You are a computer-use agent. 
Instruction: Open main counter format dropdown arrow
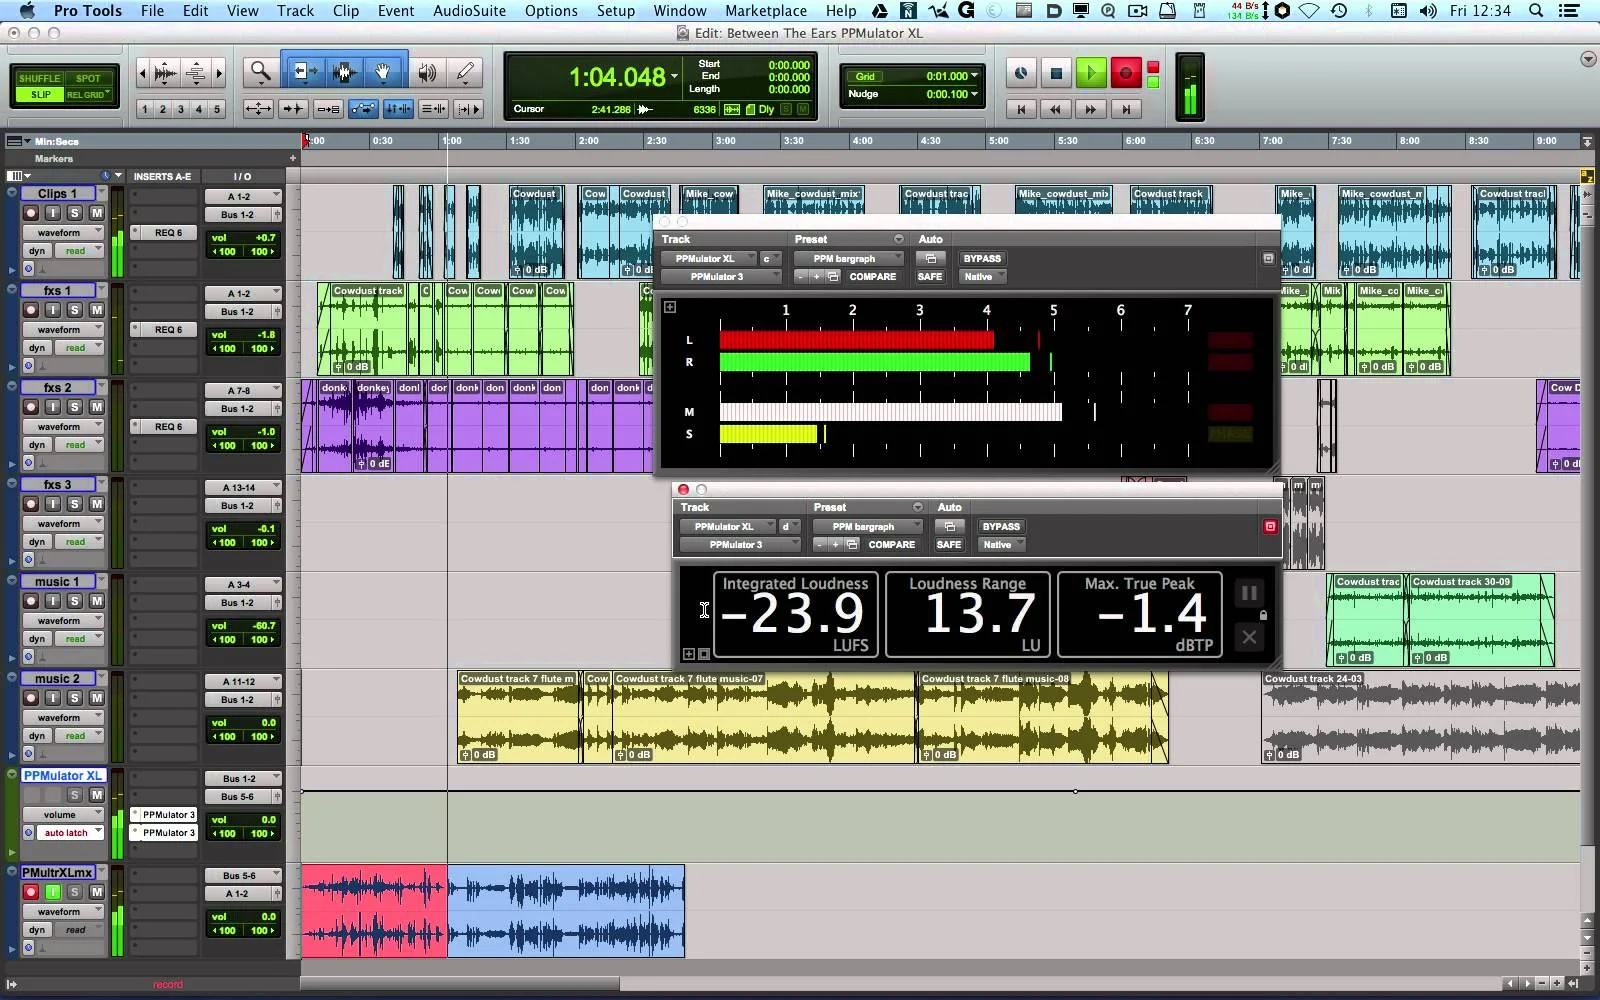[675, 77]
